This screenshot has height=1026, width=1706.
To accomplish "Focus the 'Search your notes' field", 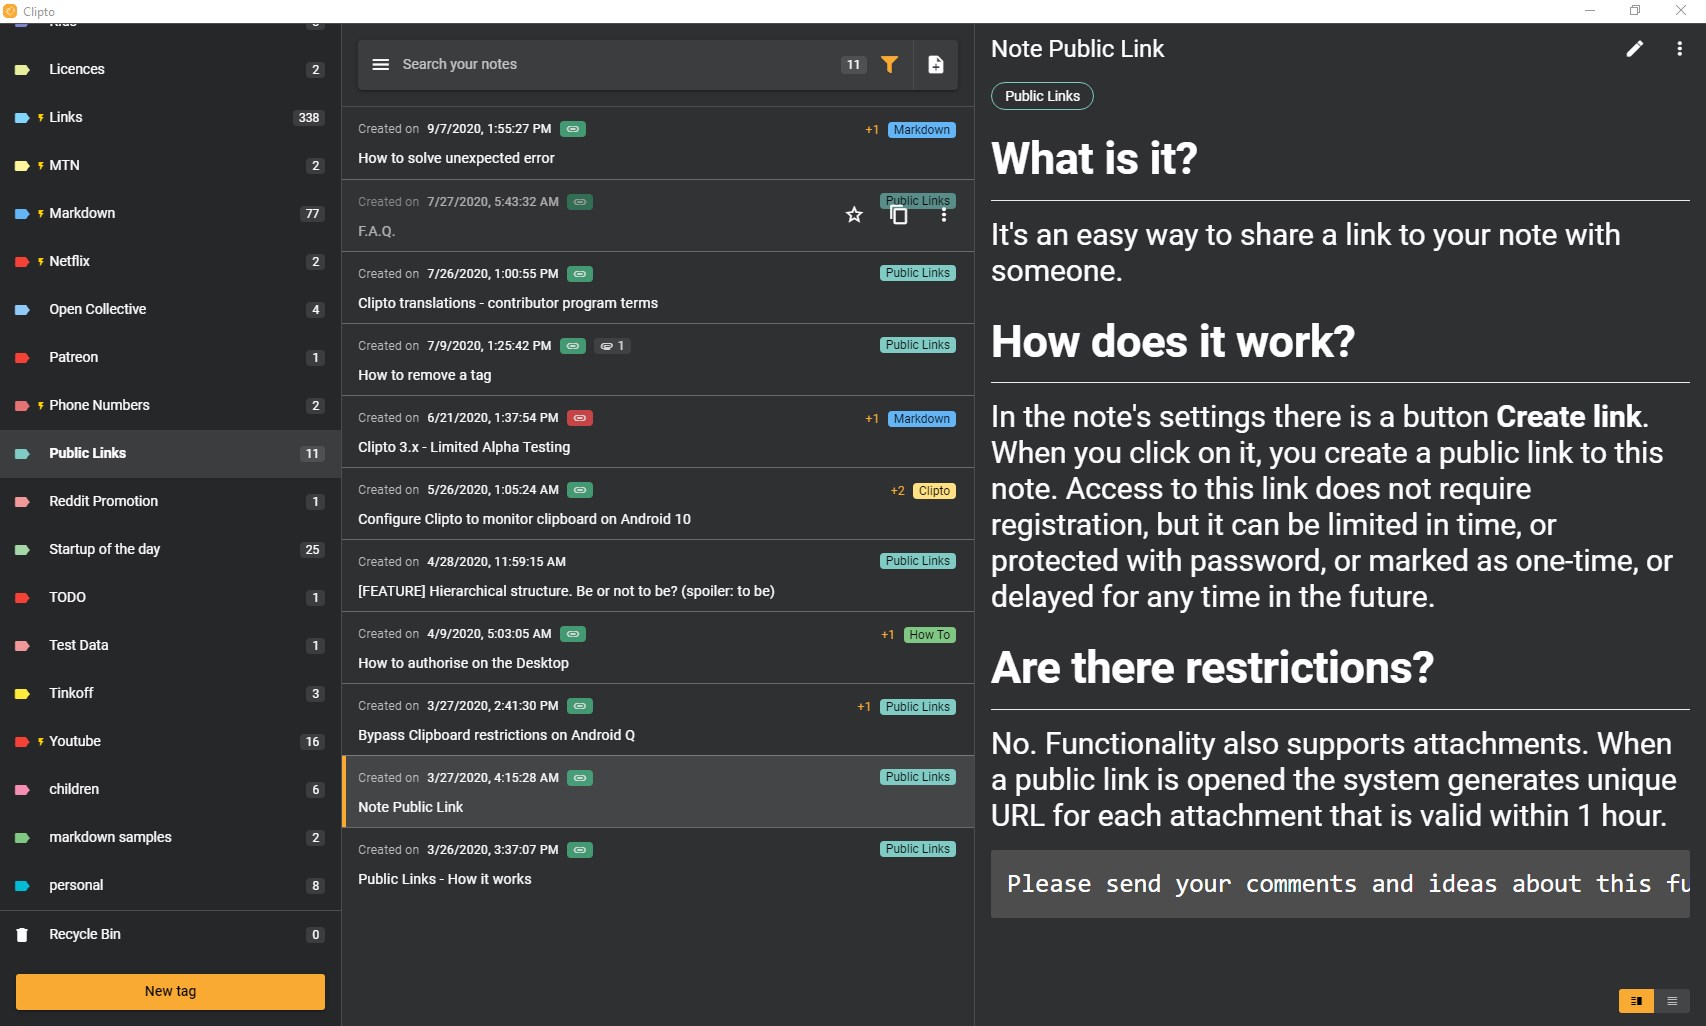I will click(x=600, y=64).
